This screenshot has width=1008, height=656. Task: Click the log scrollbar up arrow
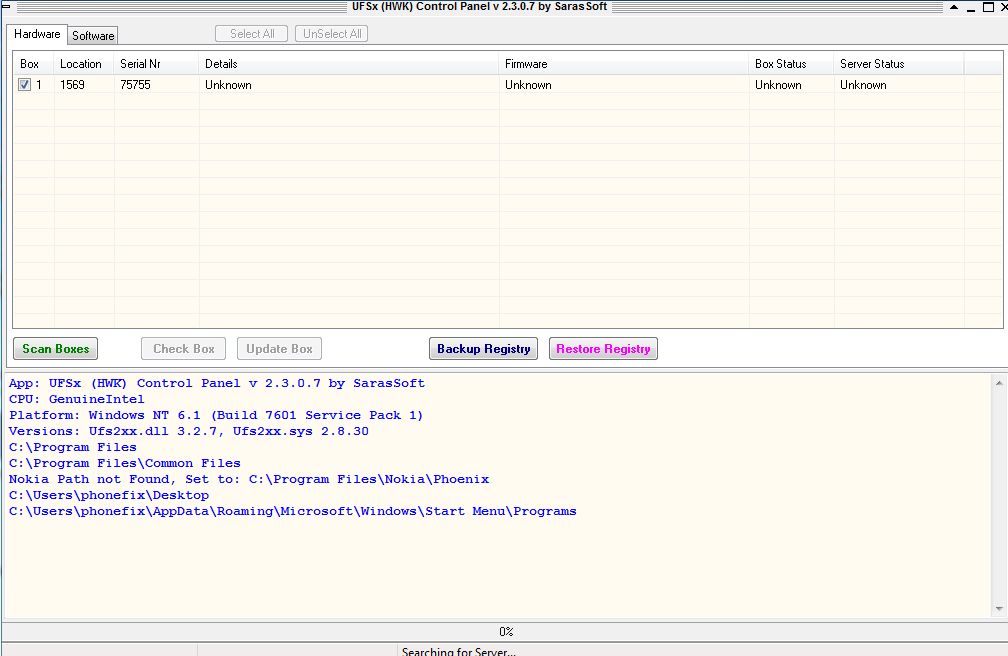(999, 383)
